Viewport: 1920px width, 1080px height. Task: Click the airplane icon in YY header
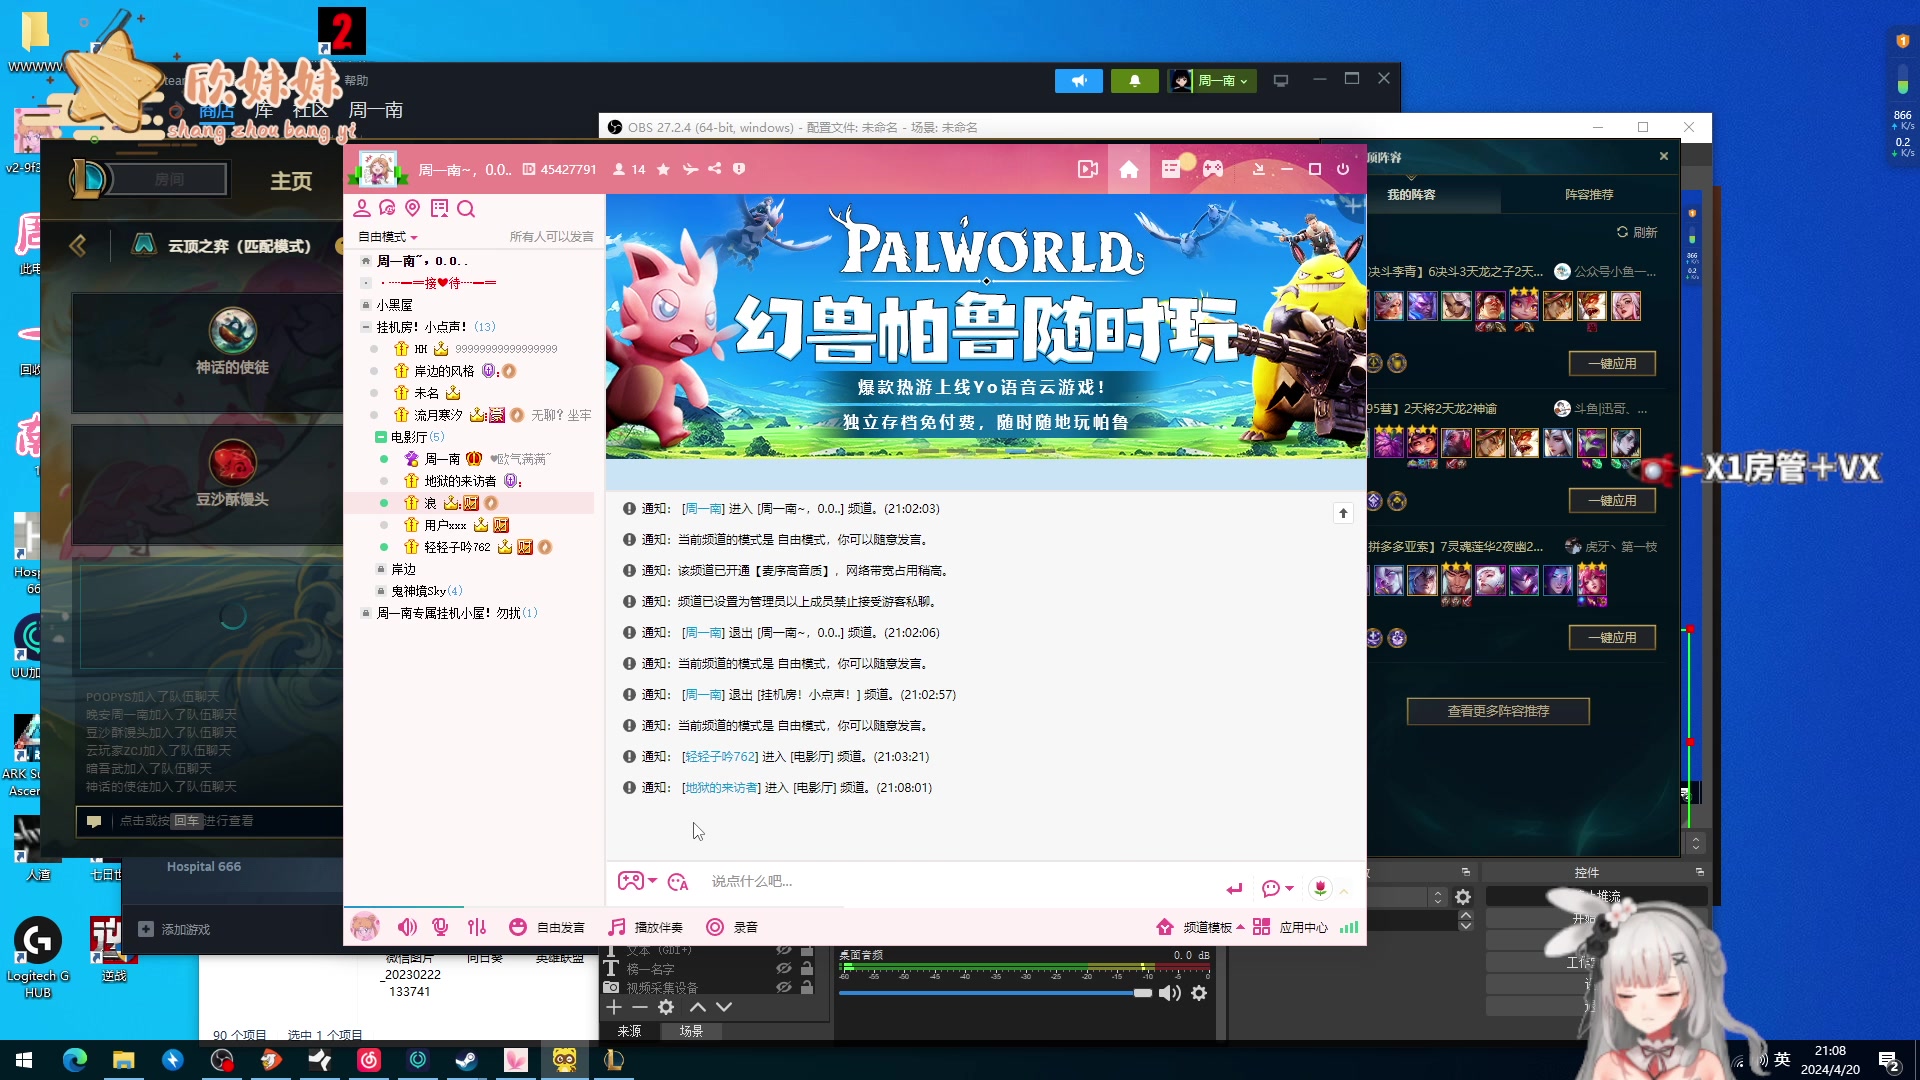point(690,169)
